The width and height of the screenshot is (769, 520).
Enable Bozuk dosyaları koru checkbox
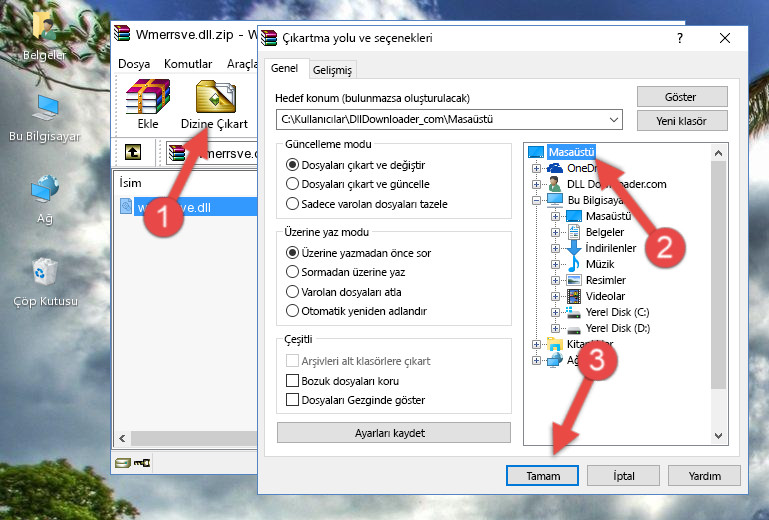292,381
